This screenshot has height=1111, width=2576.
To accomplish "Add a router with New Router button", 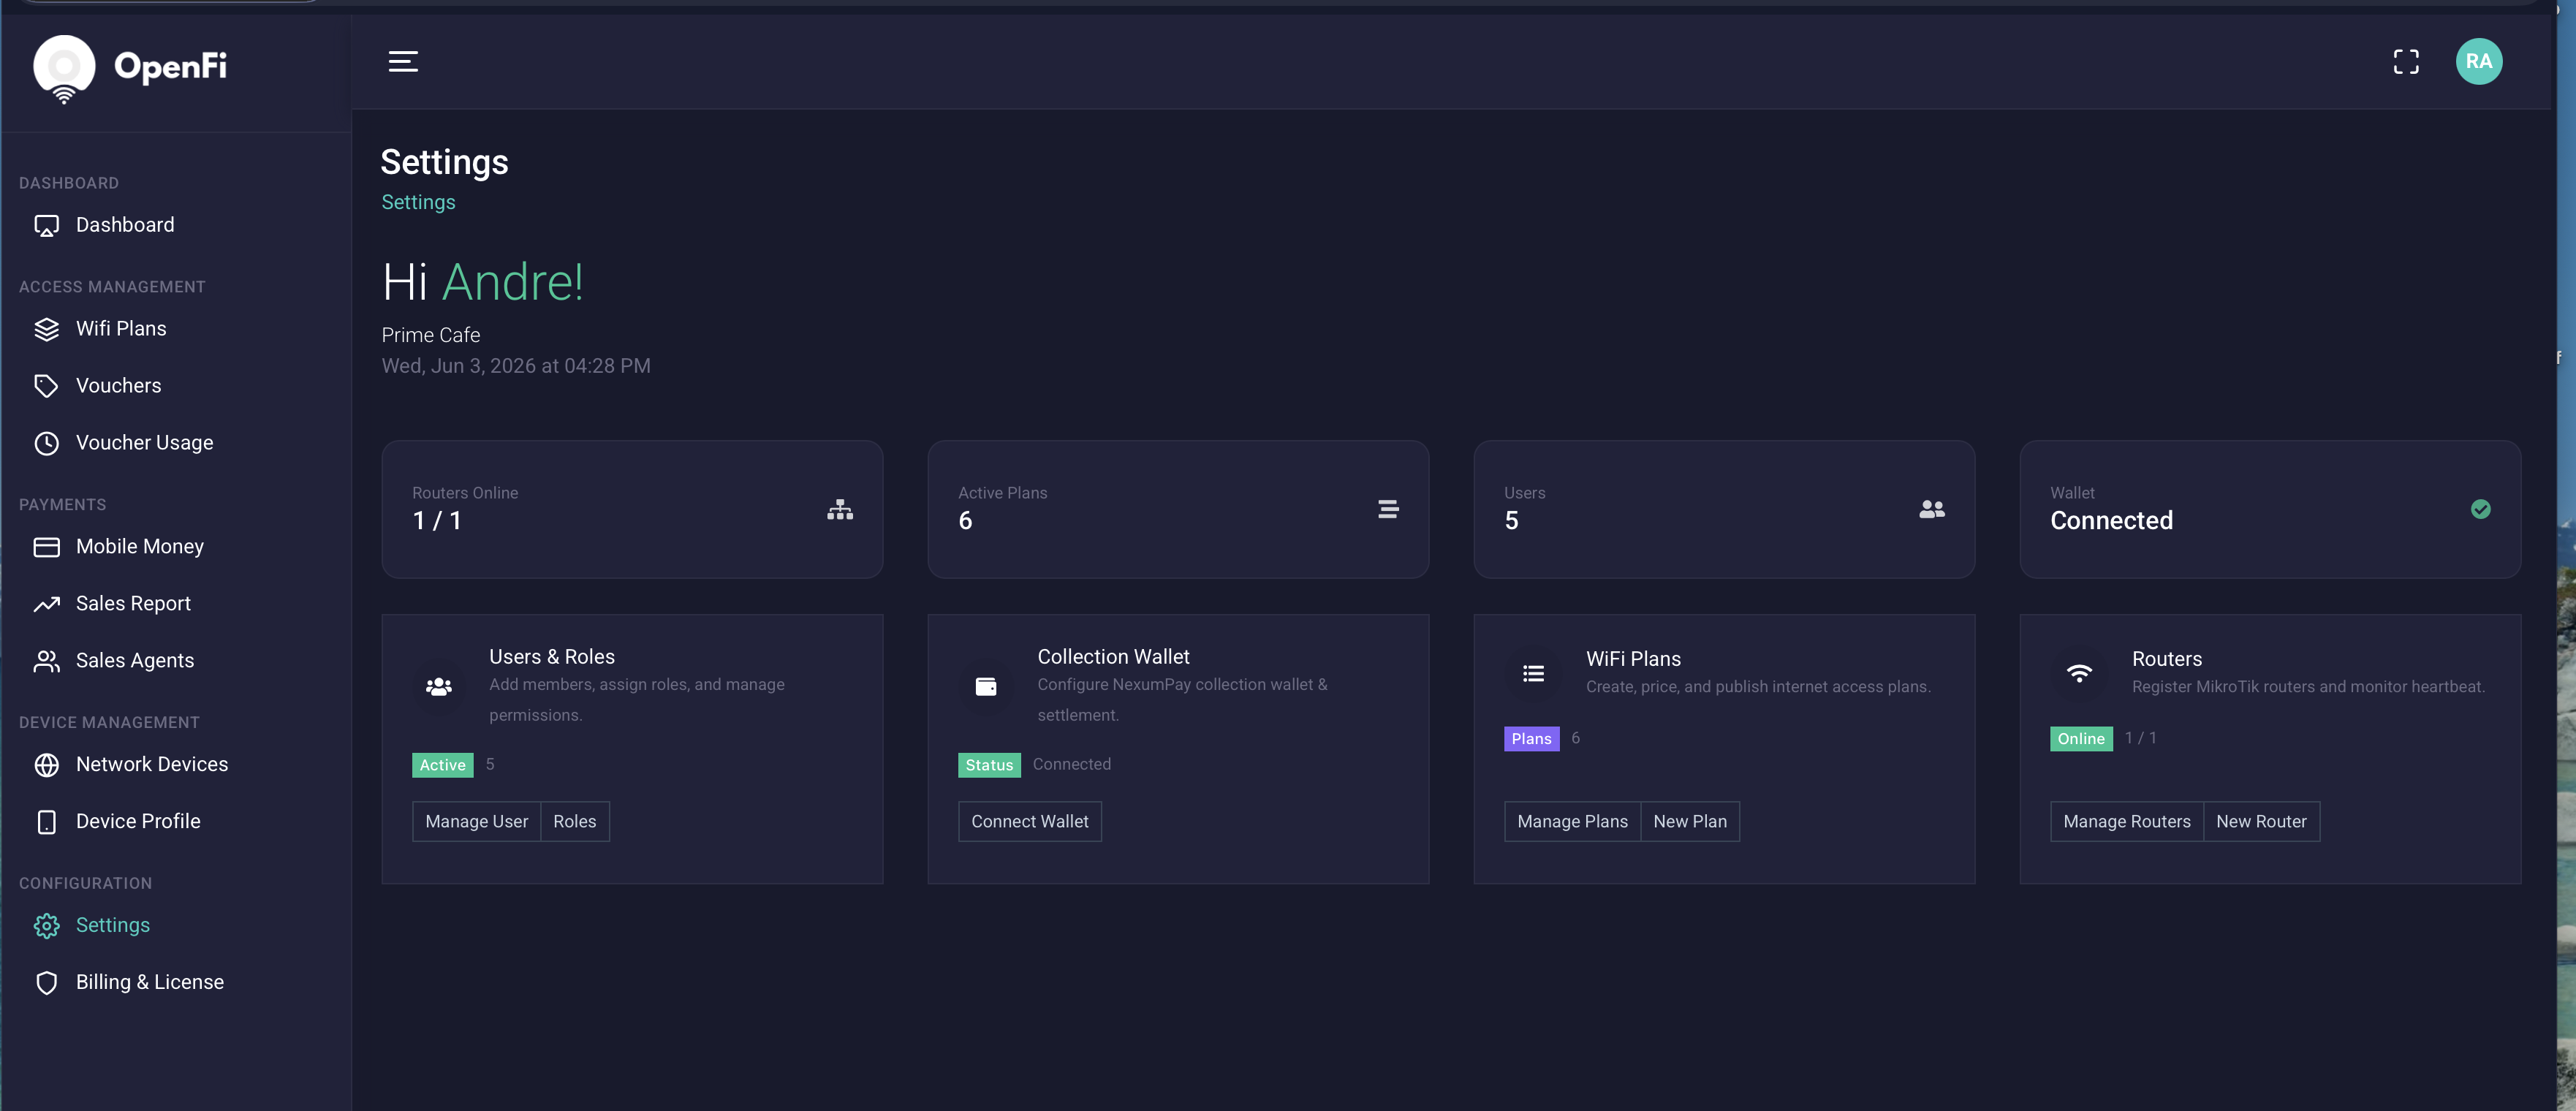I will point(2261,821).
